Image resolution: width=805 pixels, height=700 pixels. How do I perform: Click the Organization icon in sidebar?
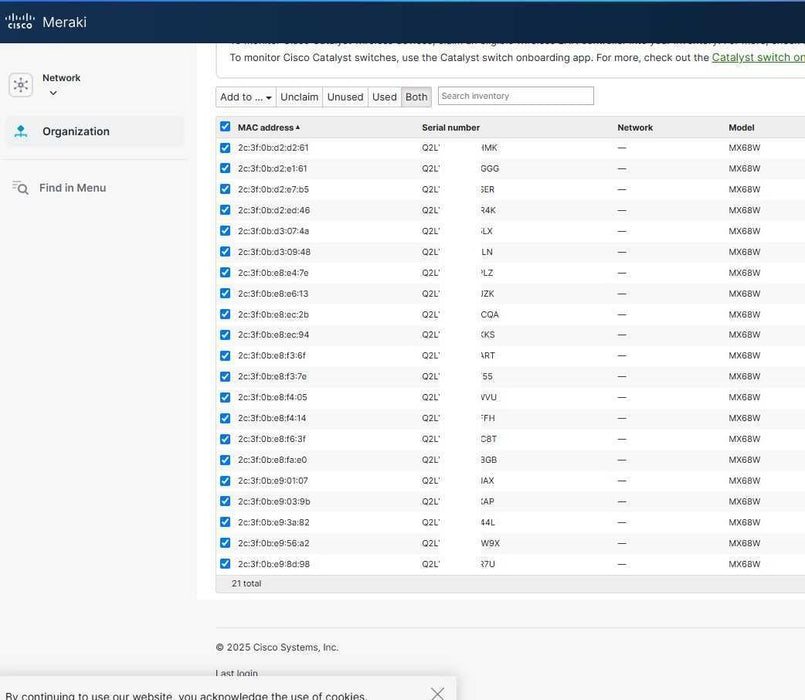[21, 131]
